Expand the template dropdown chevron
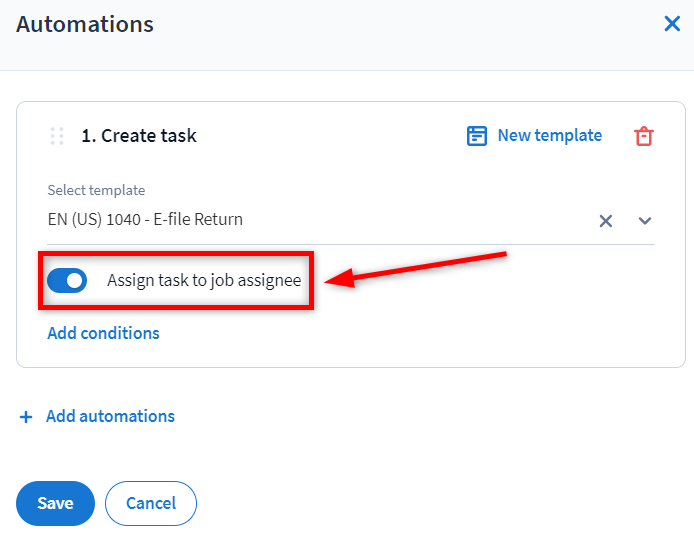Viewport: 694px width, 537px height. 645,221
